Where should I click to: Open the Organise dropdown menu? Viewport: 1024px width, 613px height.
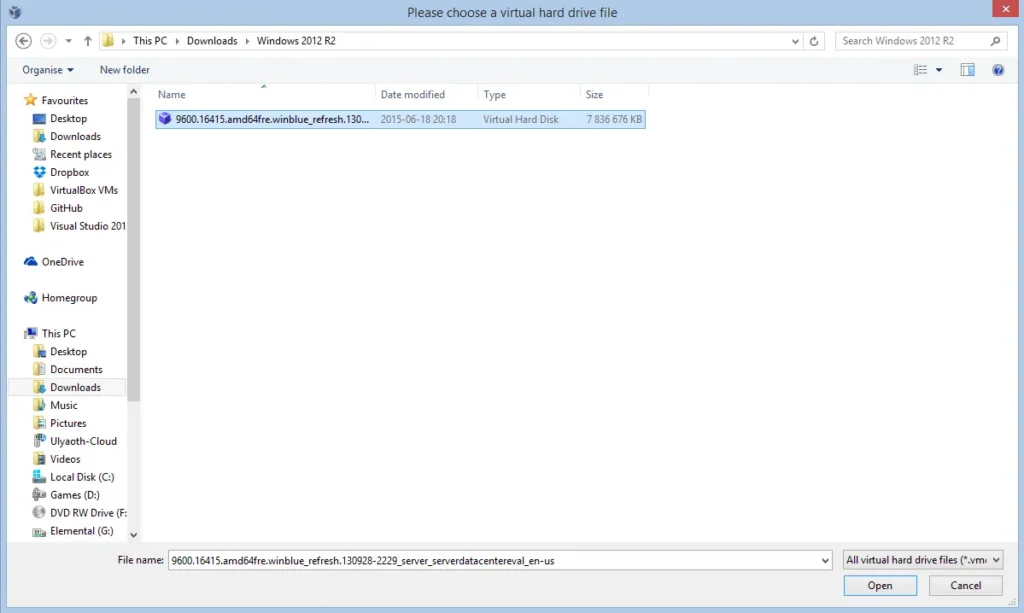[x=48, y=70]
